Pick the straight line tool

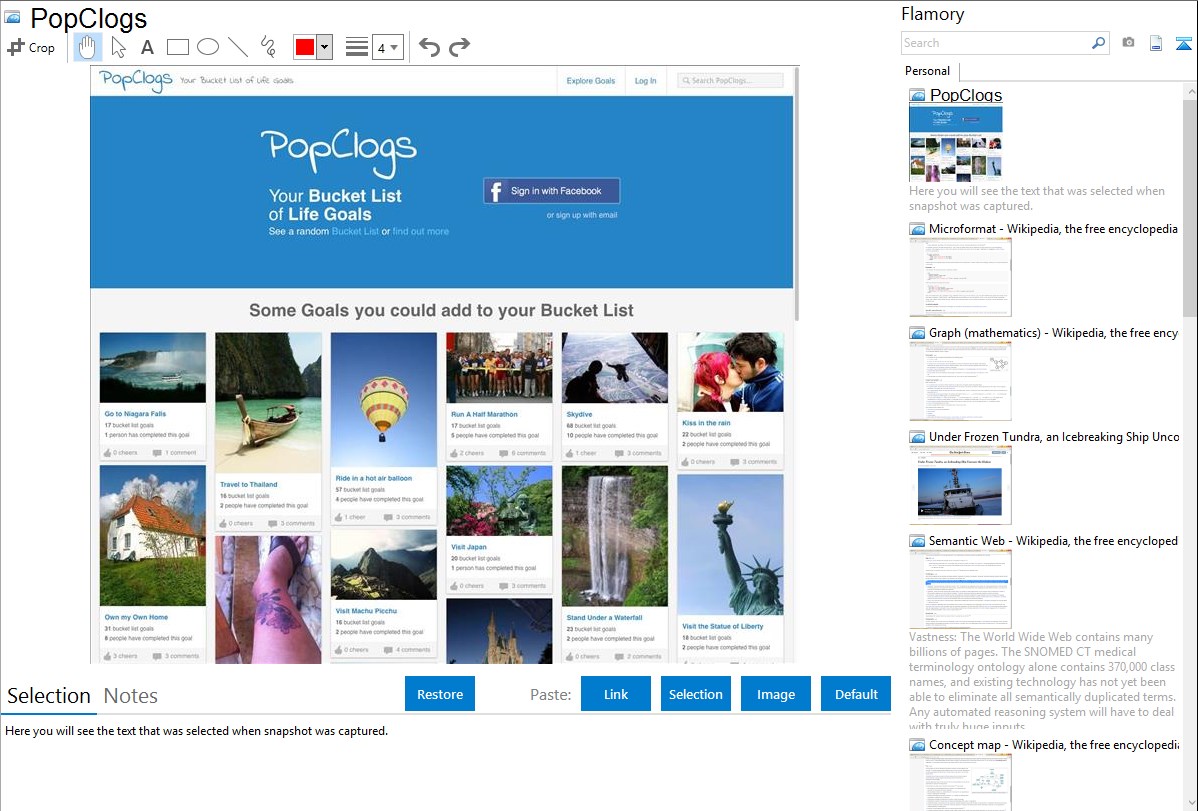pos(238,47)
